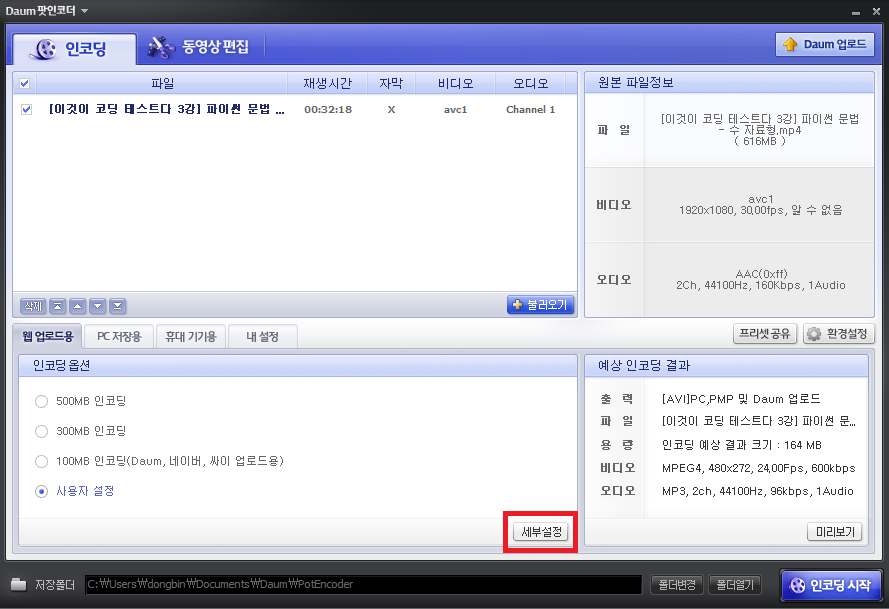Select the 웹 업로드용 tab
Image resolution: width=889 pixels, height=609 pixels.
(48, 336)
